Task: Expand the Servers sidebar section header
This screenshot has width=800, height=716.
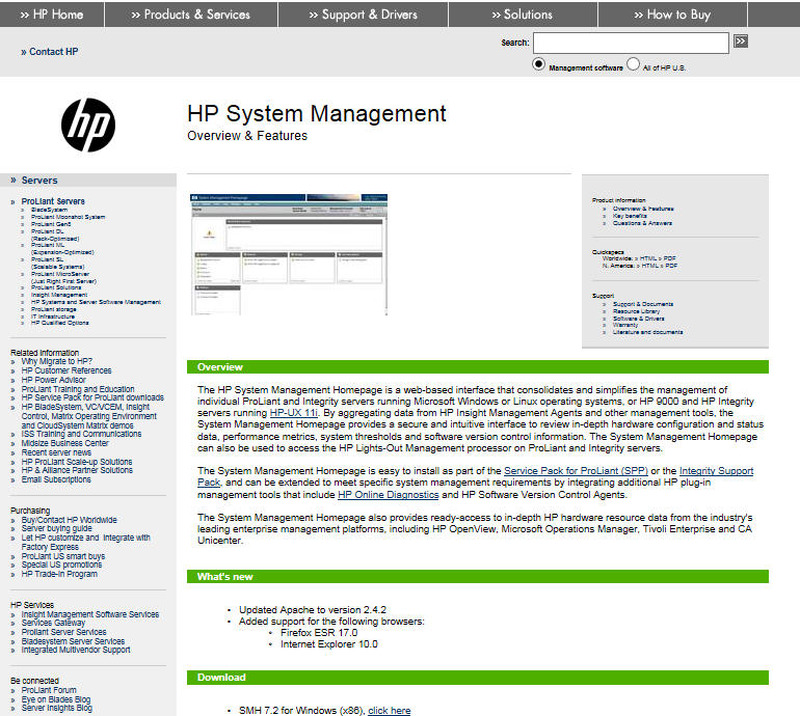Action: pos(39,180)
